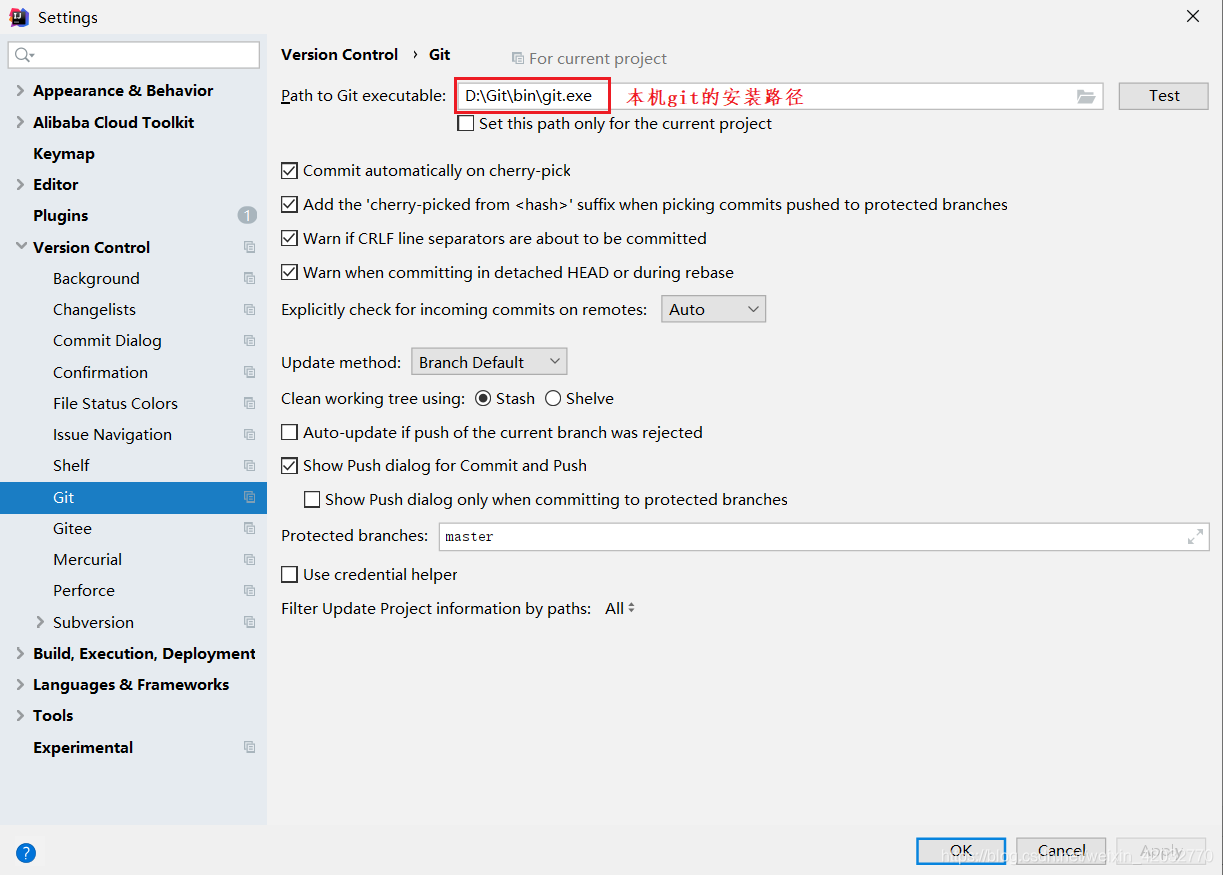Click the project-level icon next to Version Control

tap(249, 247)
